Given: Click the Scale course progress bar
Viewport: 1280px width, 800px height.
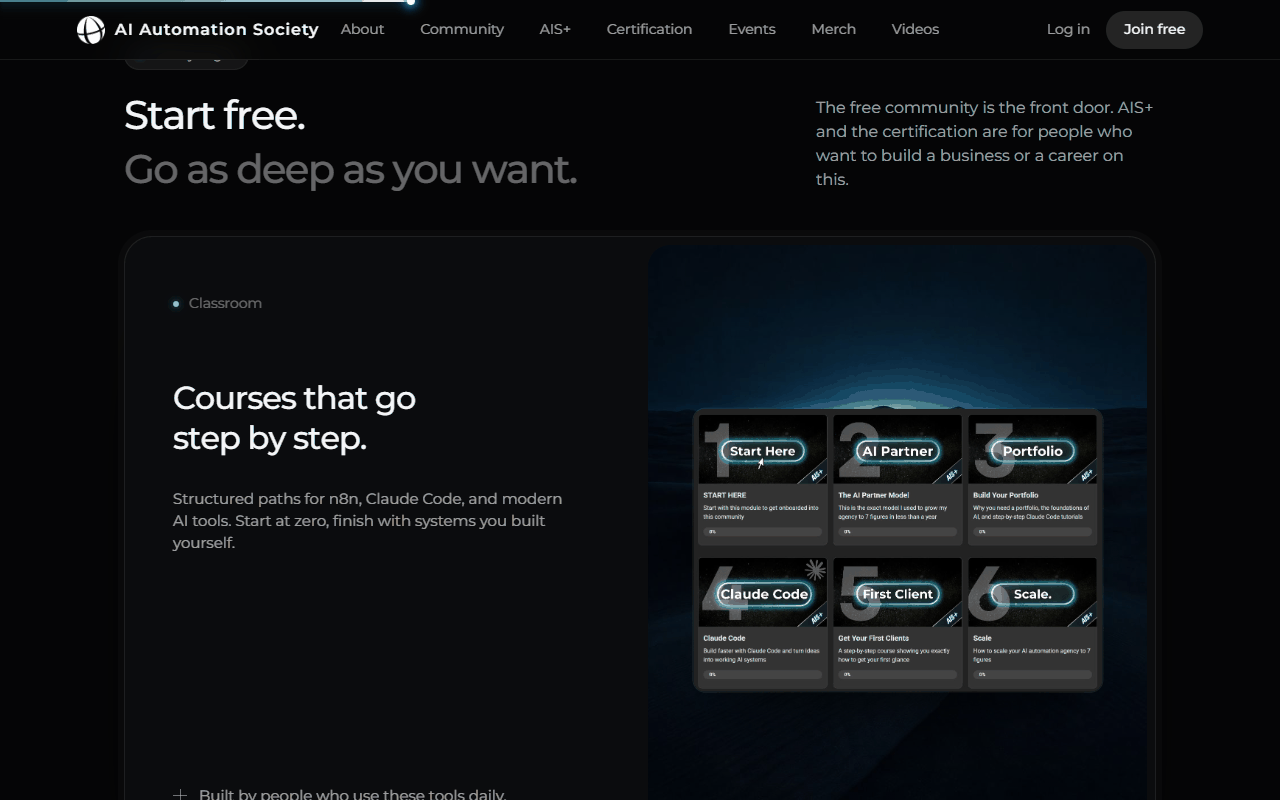Looking at the screenshot, I should 1033,674.
